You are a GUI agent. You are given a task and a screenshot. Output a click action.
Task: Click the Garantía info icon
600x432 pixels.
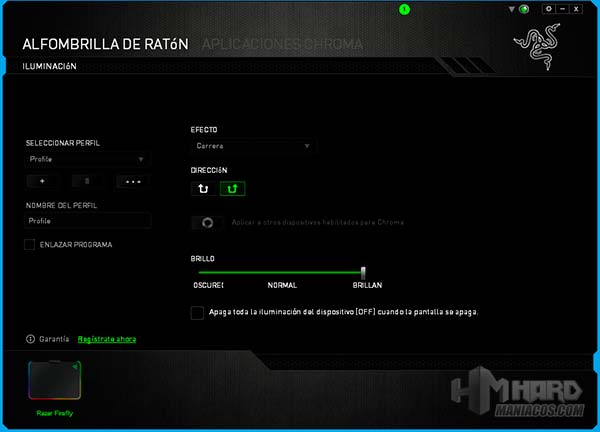coord(30,339)
